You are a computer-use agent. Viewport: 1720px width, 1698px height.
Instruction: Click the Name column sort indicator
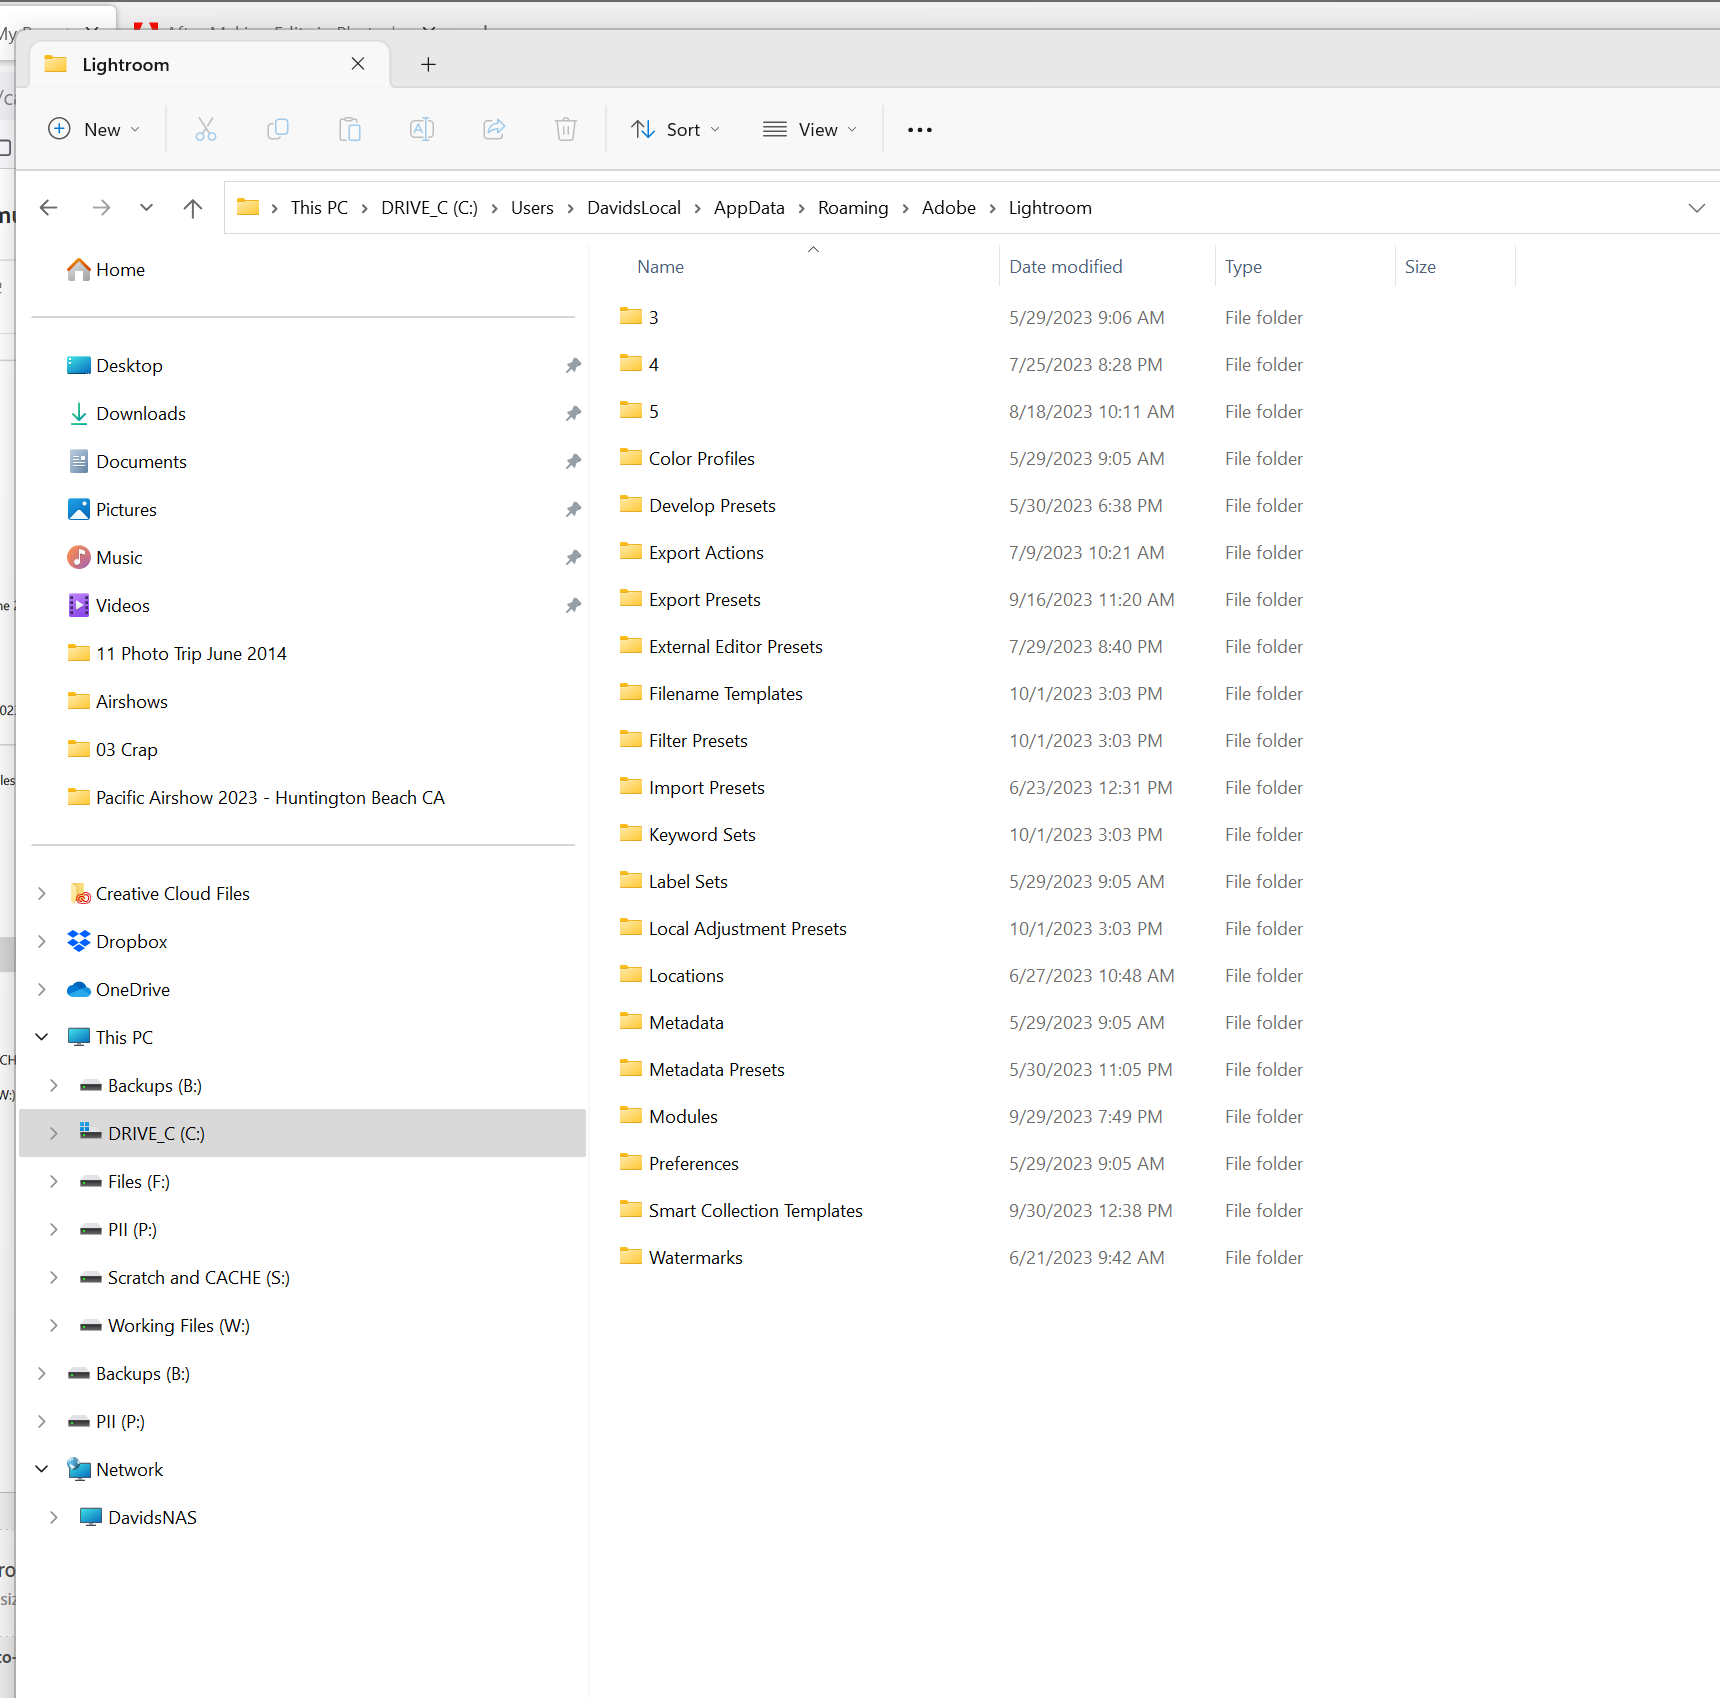click(x=812, y=250)
